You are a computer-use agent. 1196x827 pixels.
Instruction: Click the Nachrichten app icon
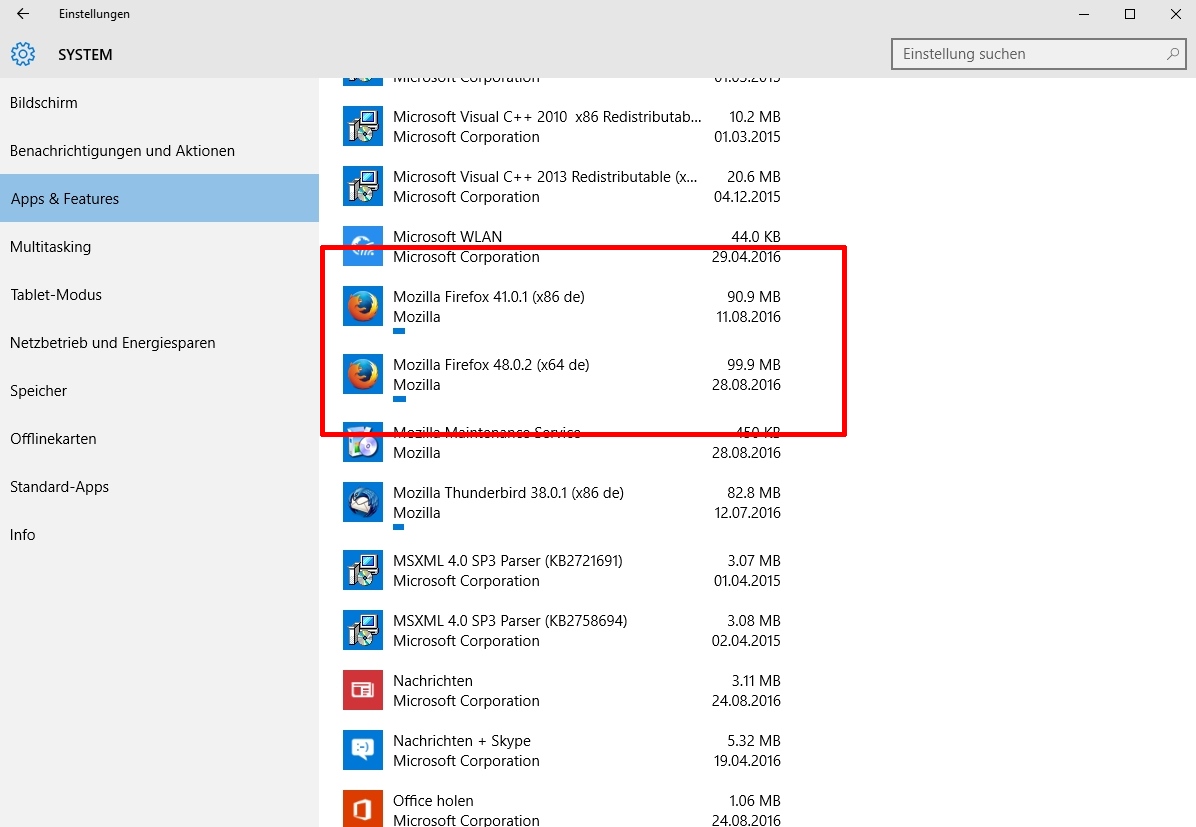pyautogui.click(x=362, y=690)
